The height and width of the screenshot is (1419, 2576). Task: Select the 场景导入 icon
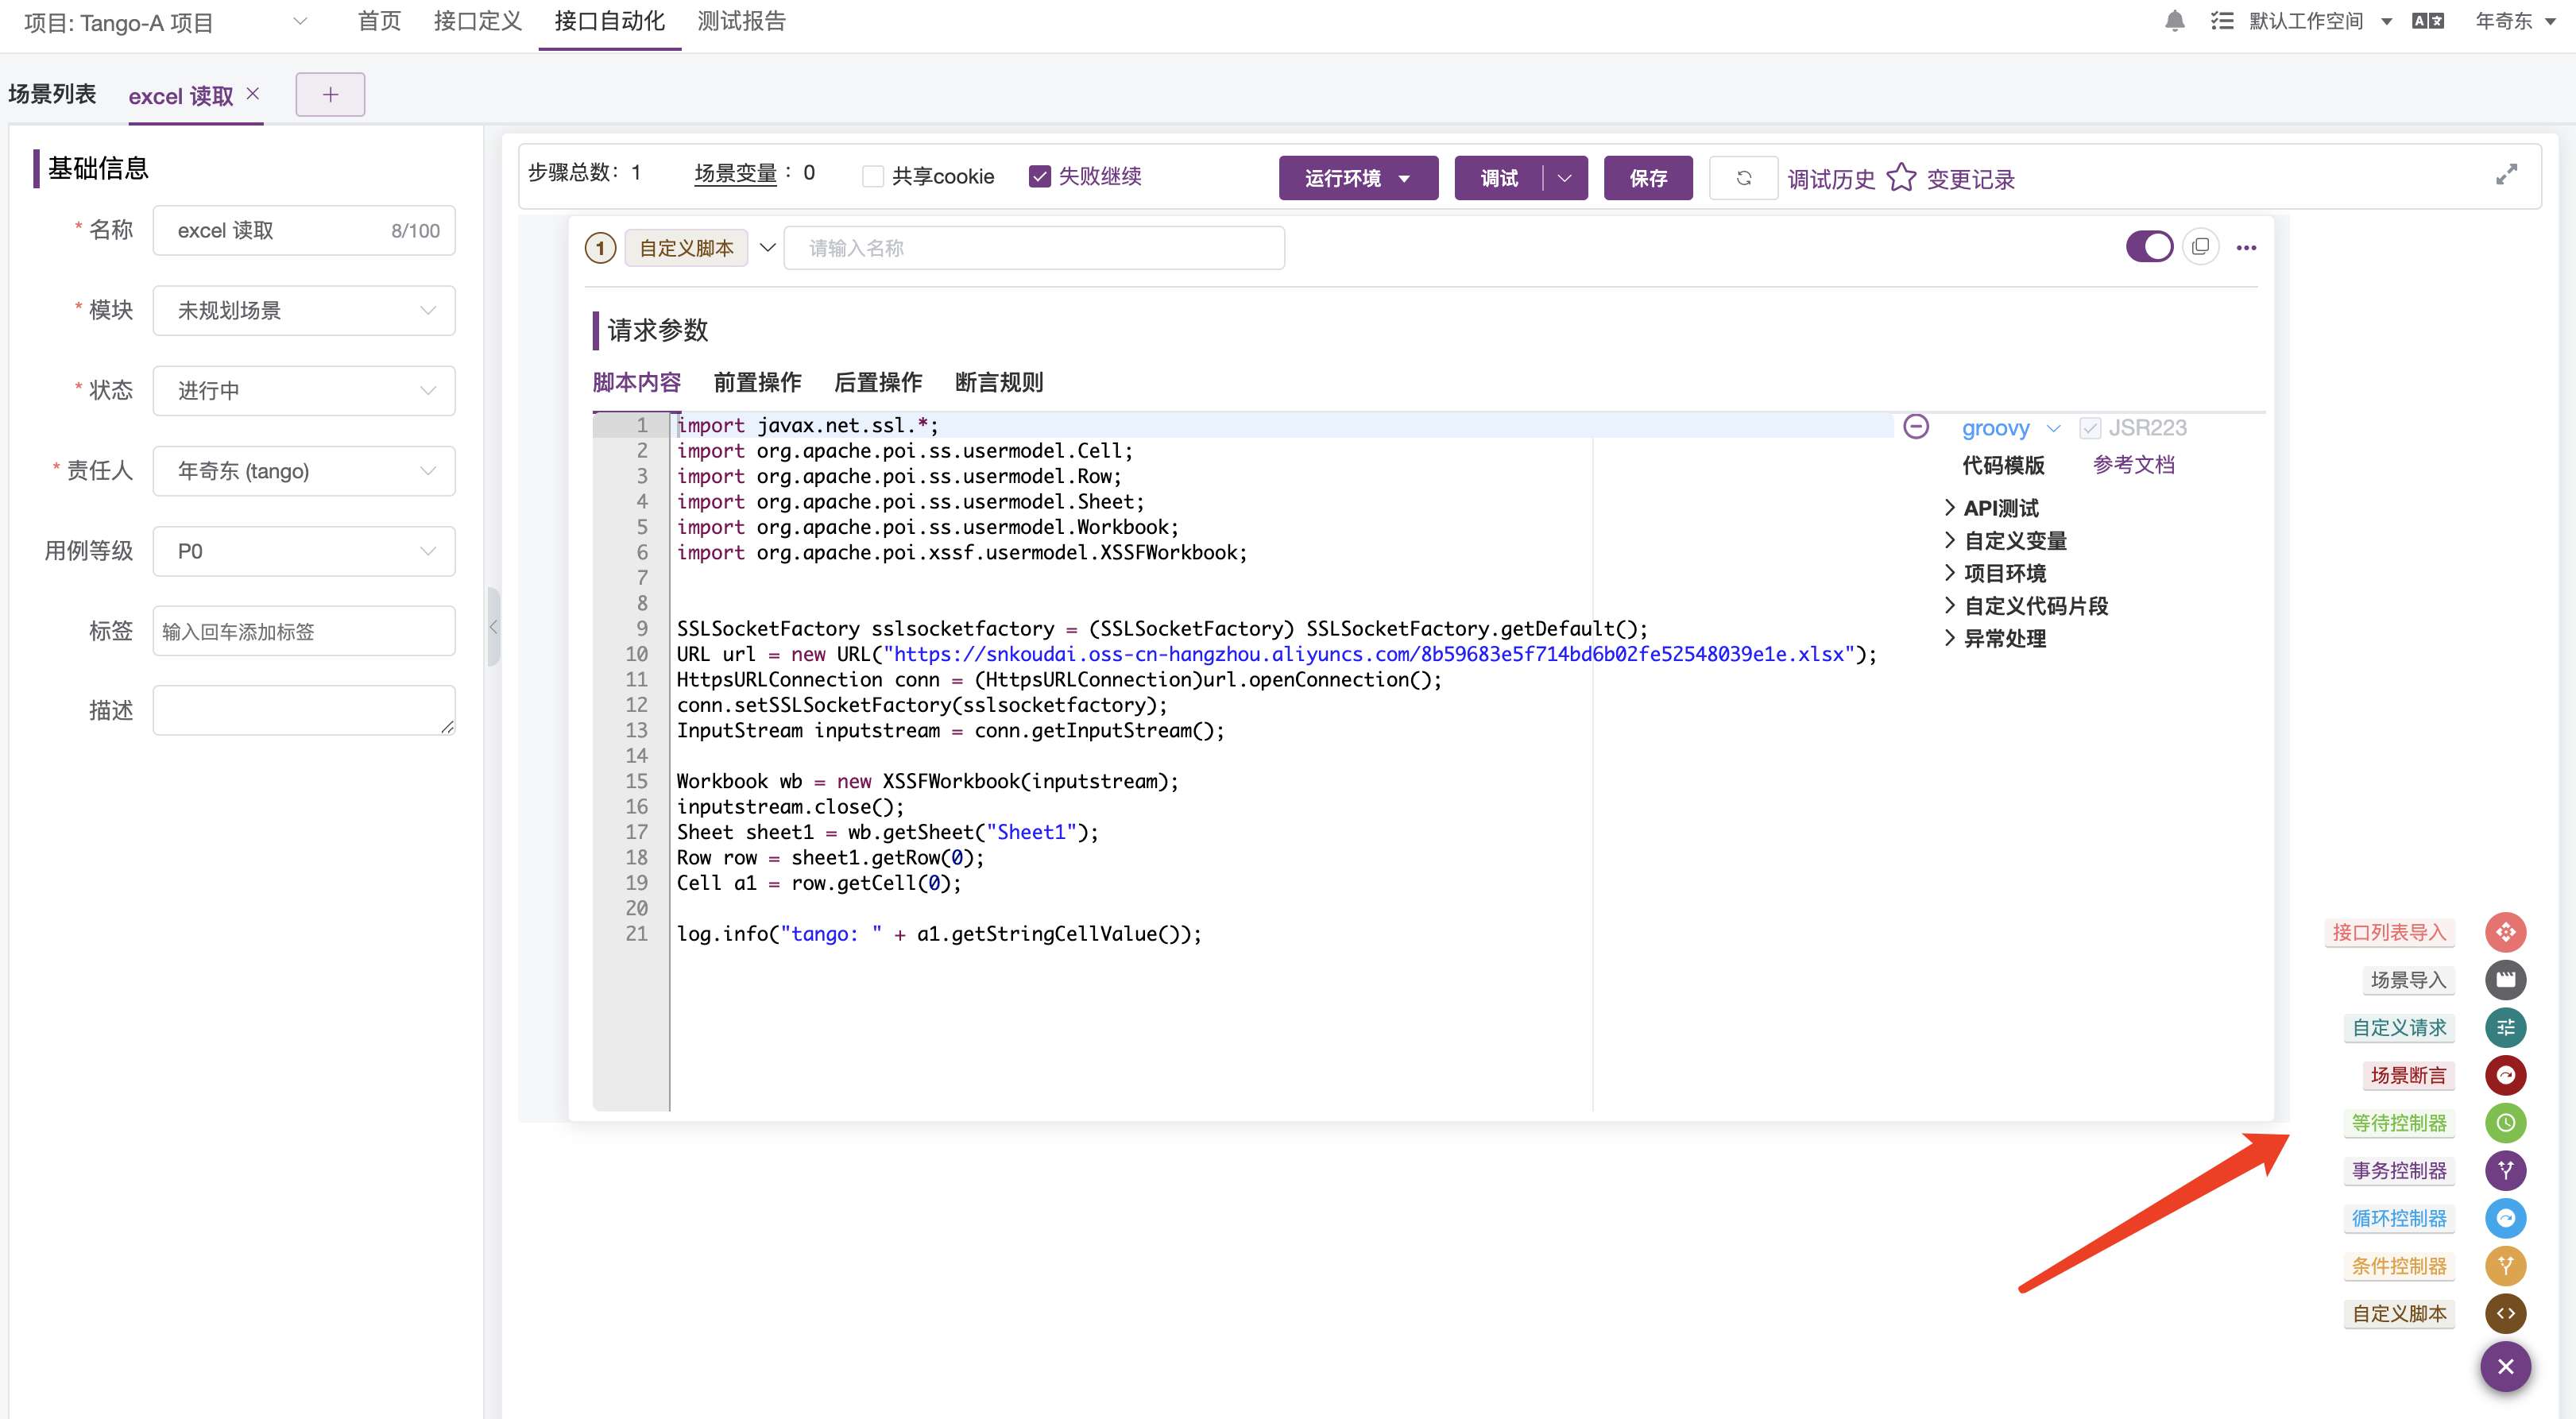(2506, 980)
